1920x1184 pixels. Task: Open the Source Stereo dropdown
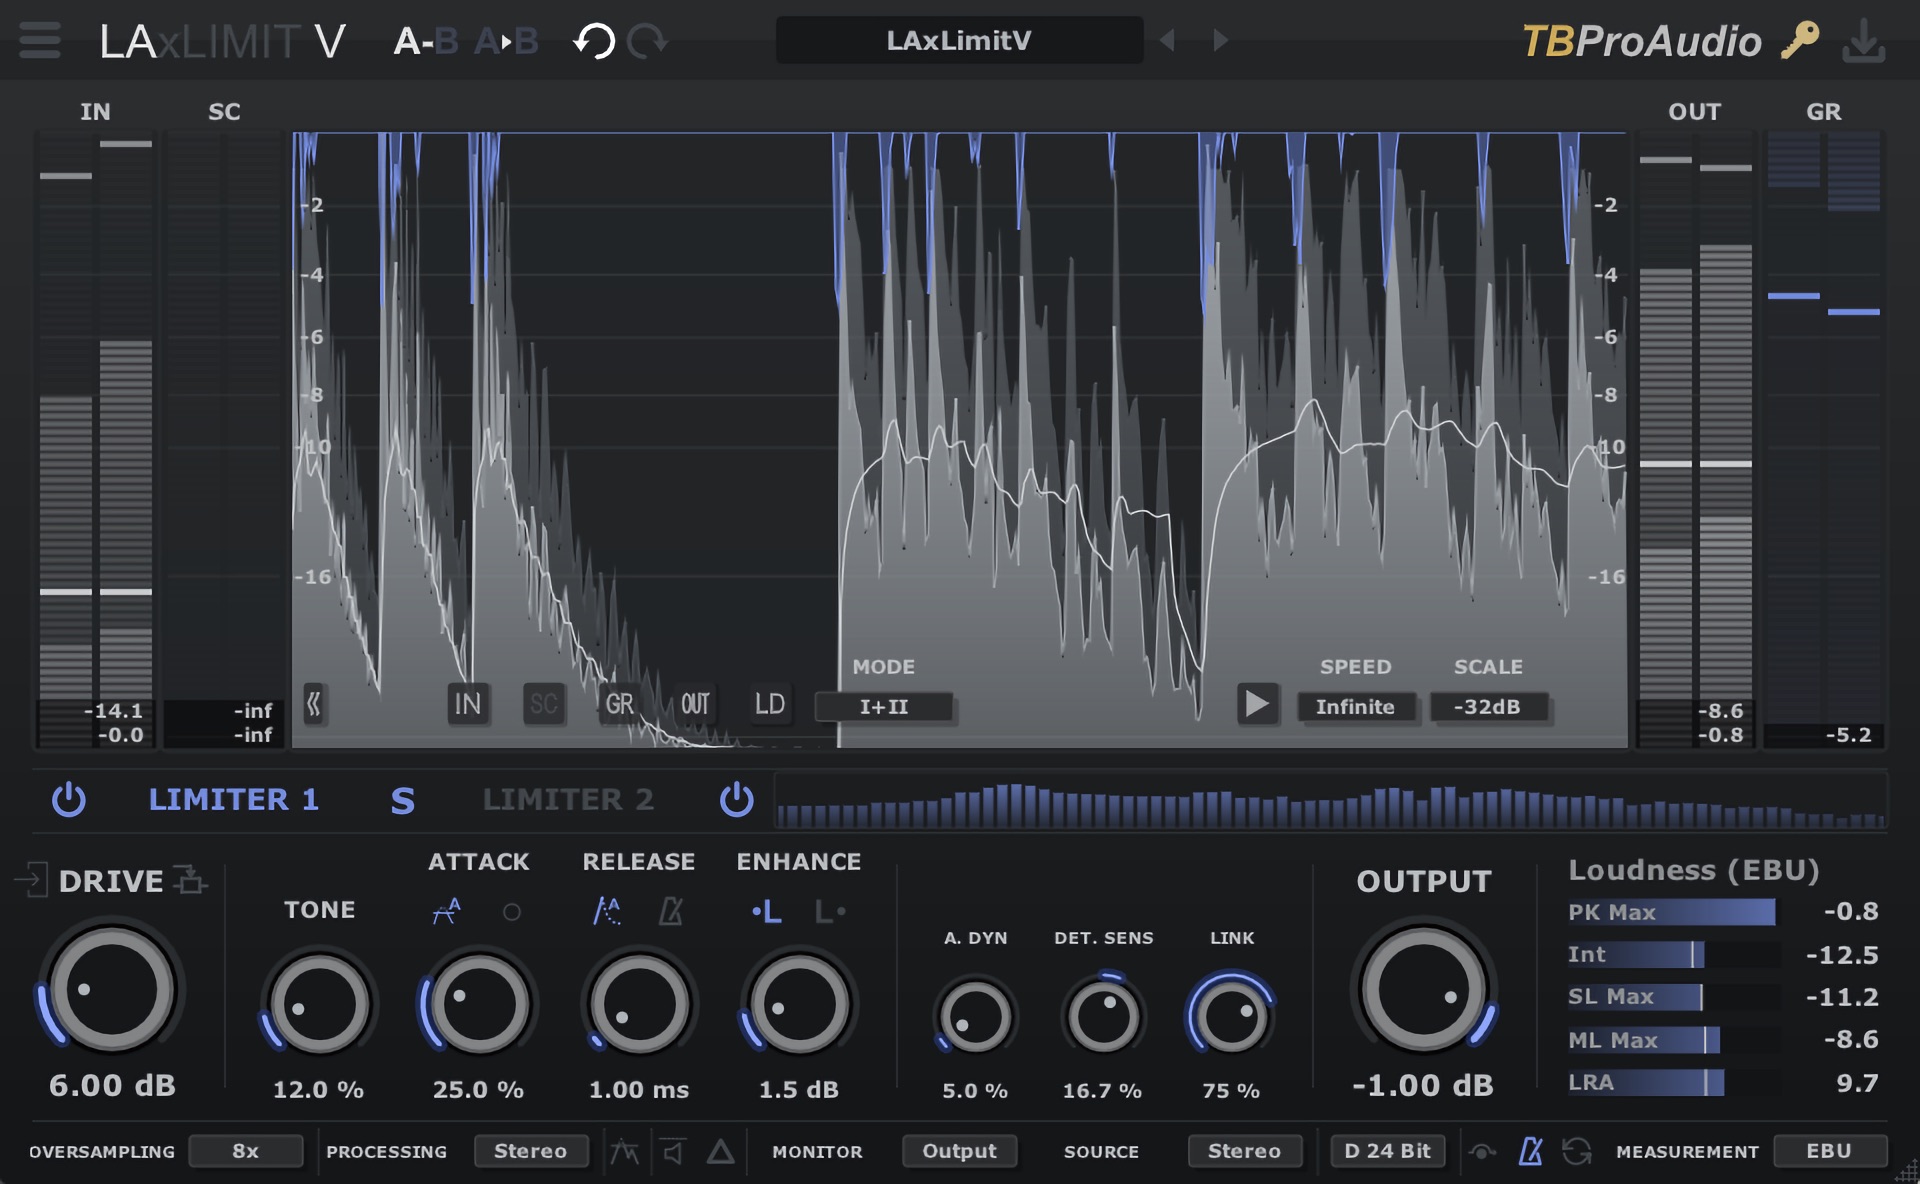(x=1245, y=1151)
